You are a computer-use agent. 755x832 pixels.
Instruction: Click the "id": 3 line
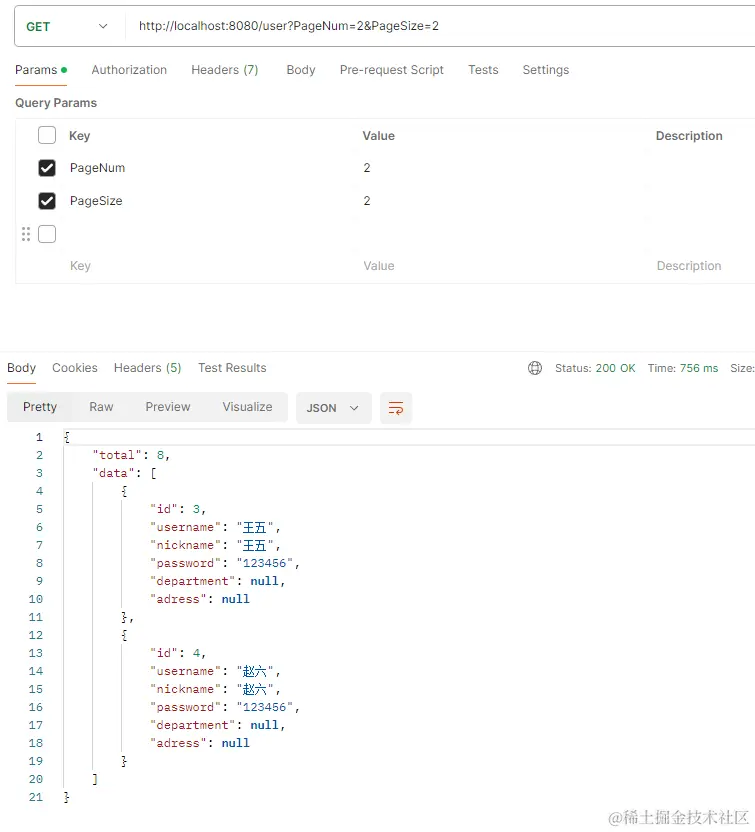click(x=178, y=509)
